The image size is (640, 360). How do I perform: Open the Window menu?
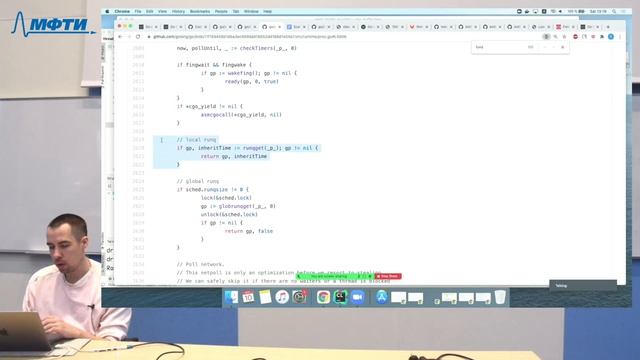(251, 11)
